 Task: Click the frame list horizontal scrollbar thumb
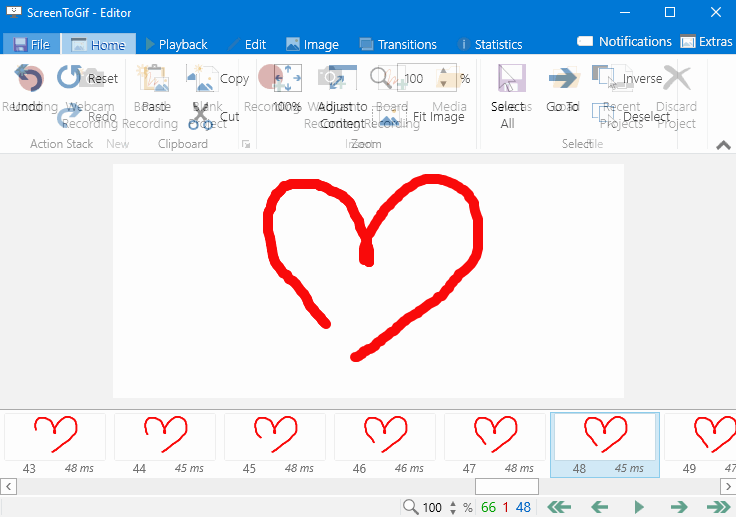[506, 486]
